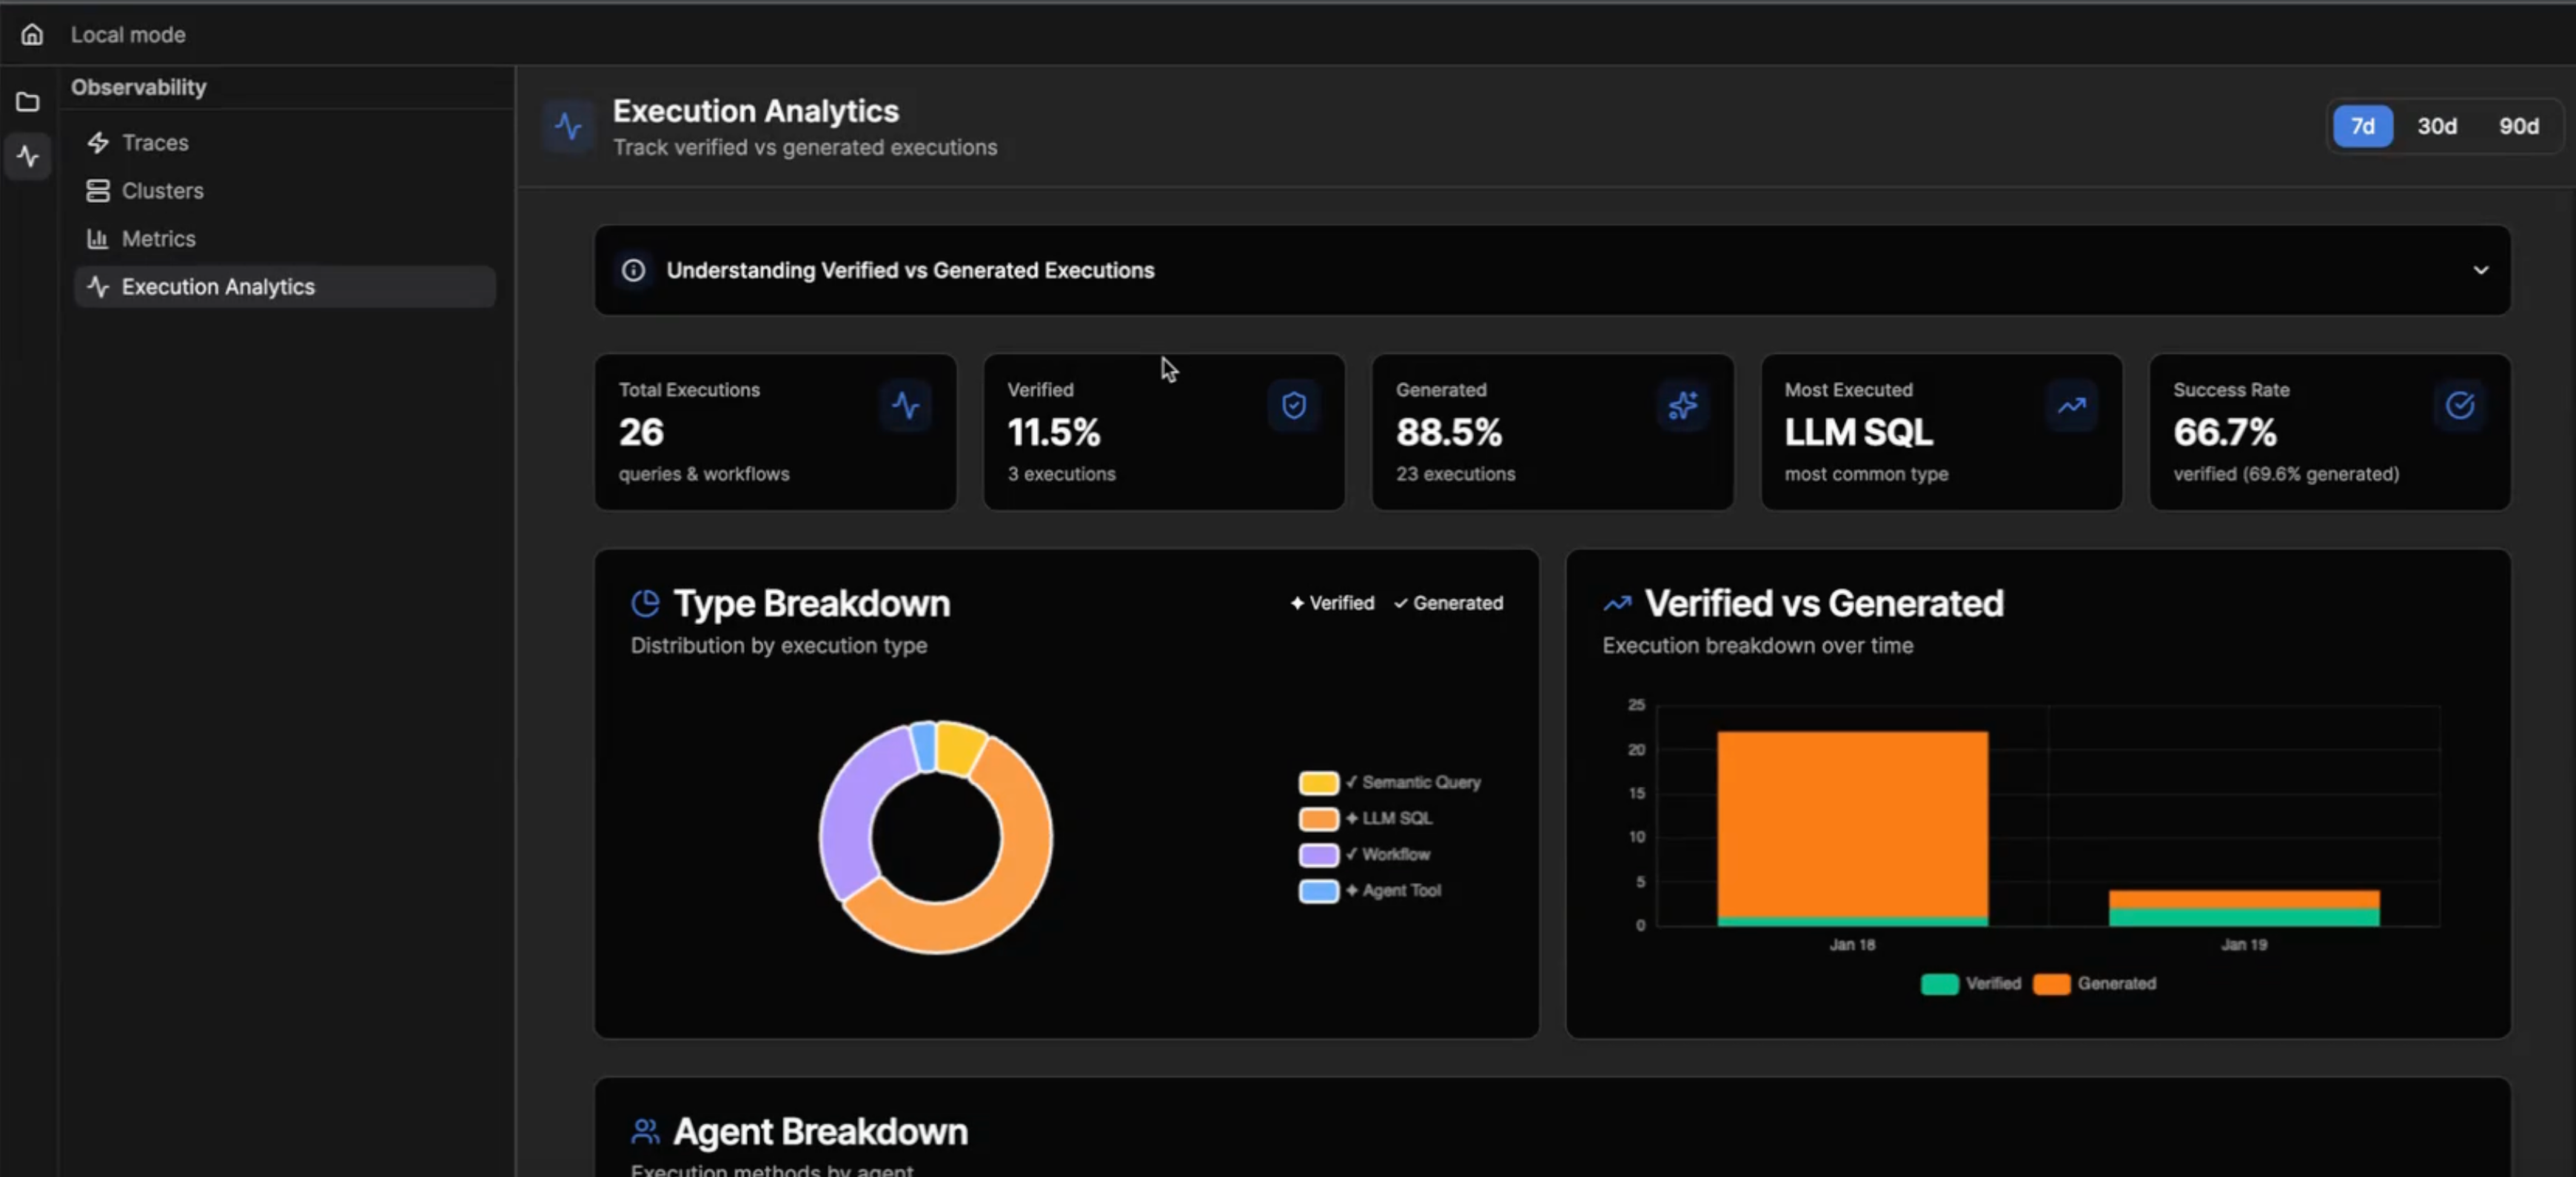Go to Metrics page in sidebar

pyautogui.click(x=158, y=239)
